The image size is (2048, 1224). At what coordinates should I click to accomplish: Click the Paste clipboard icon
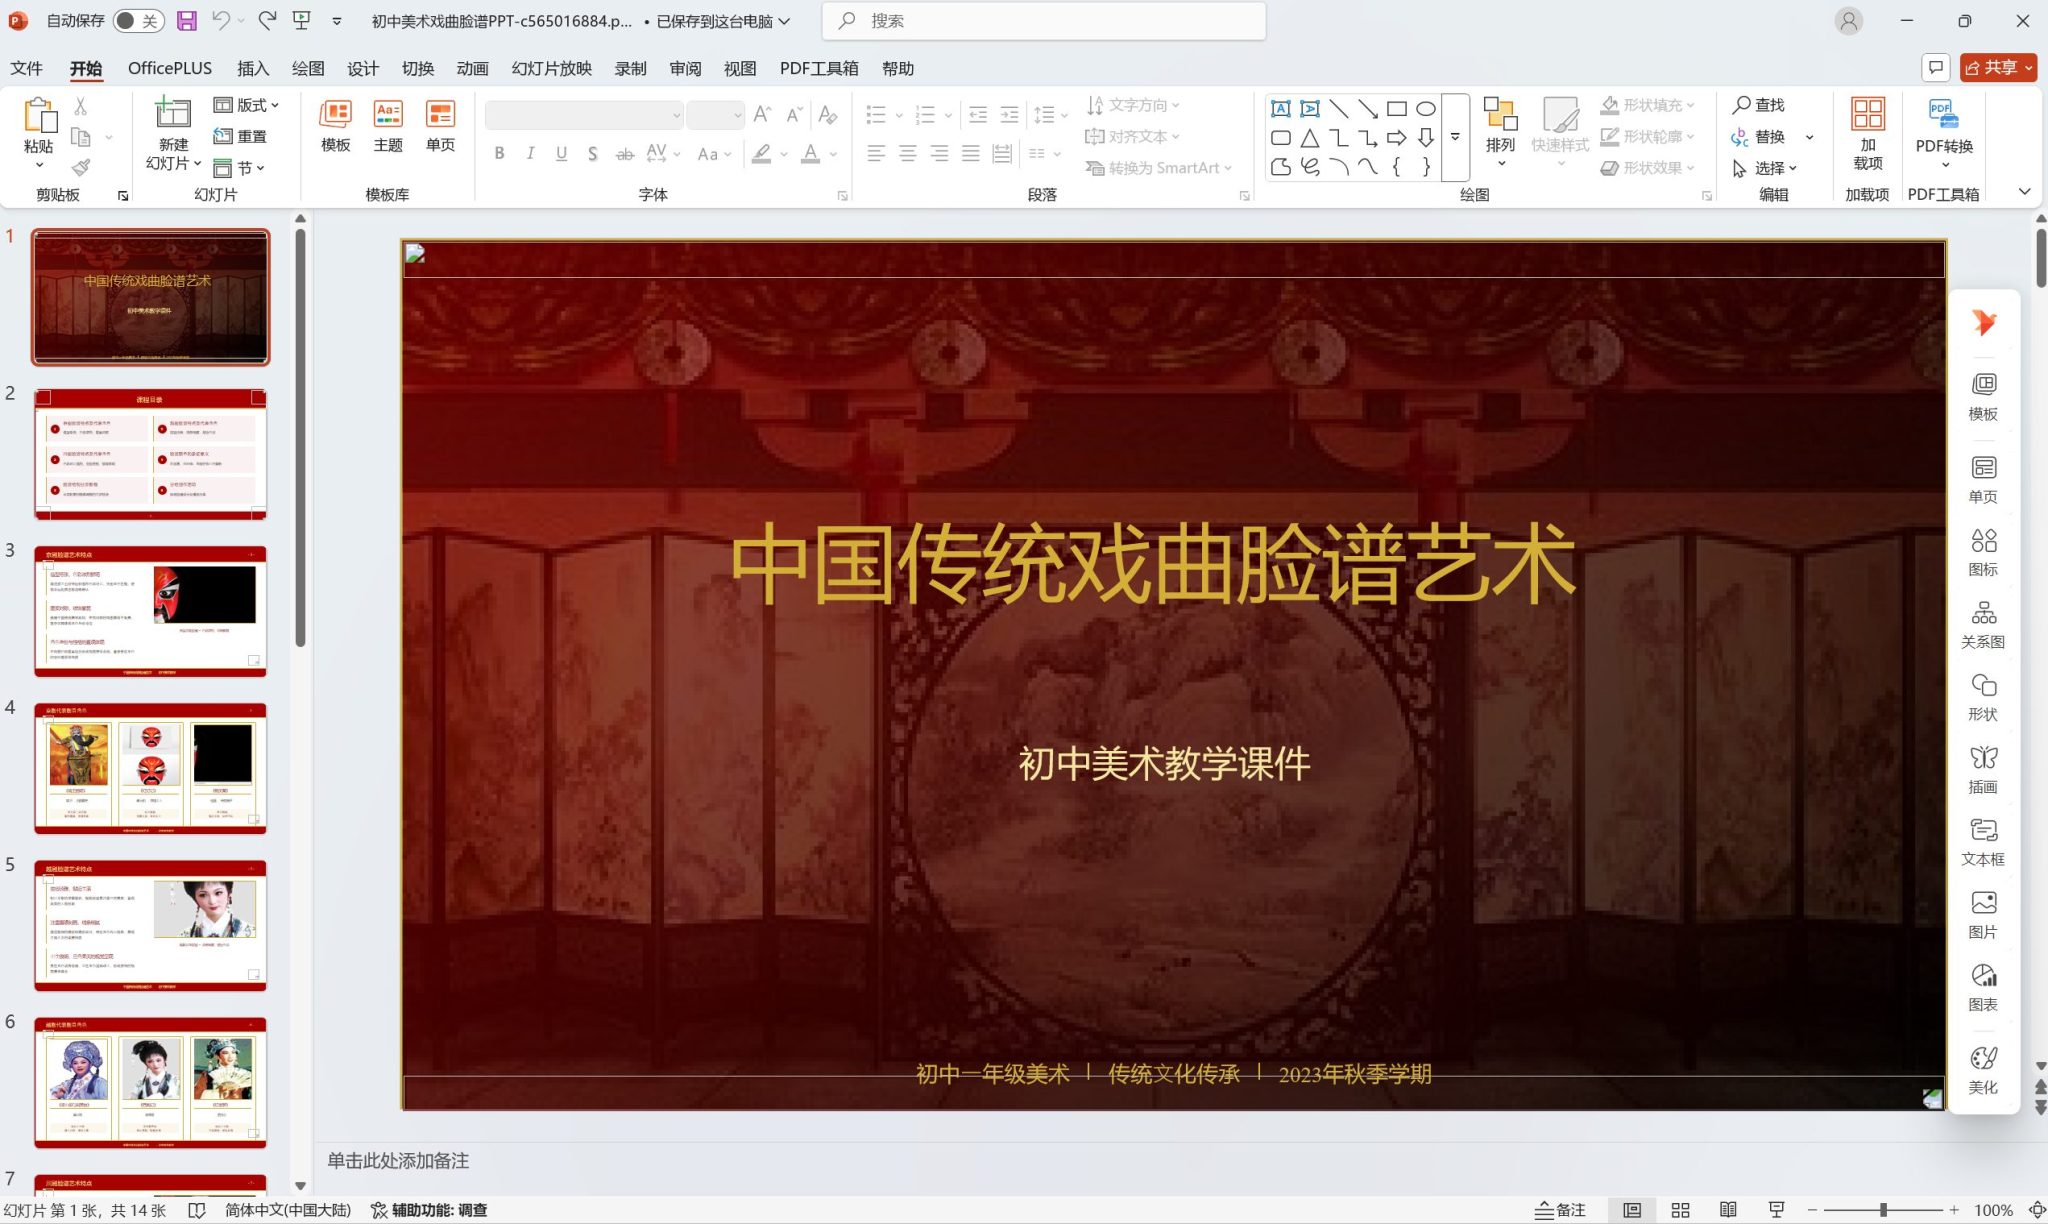(39, 116)
